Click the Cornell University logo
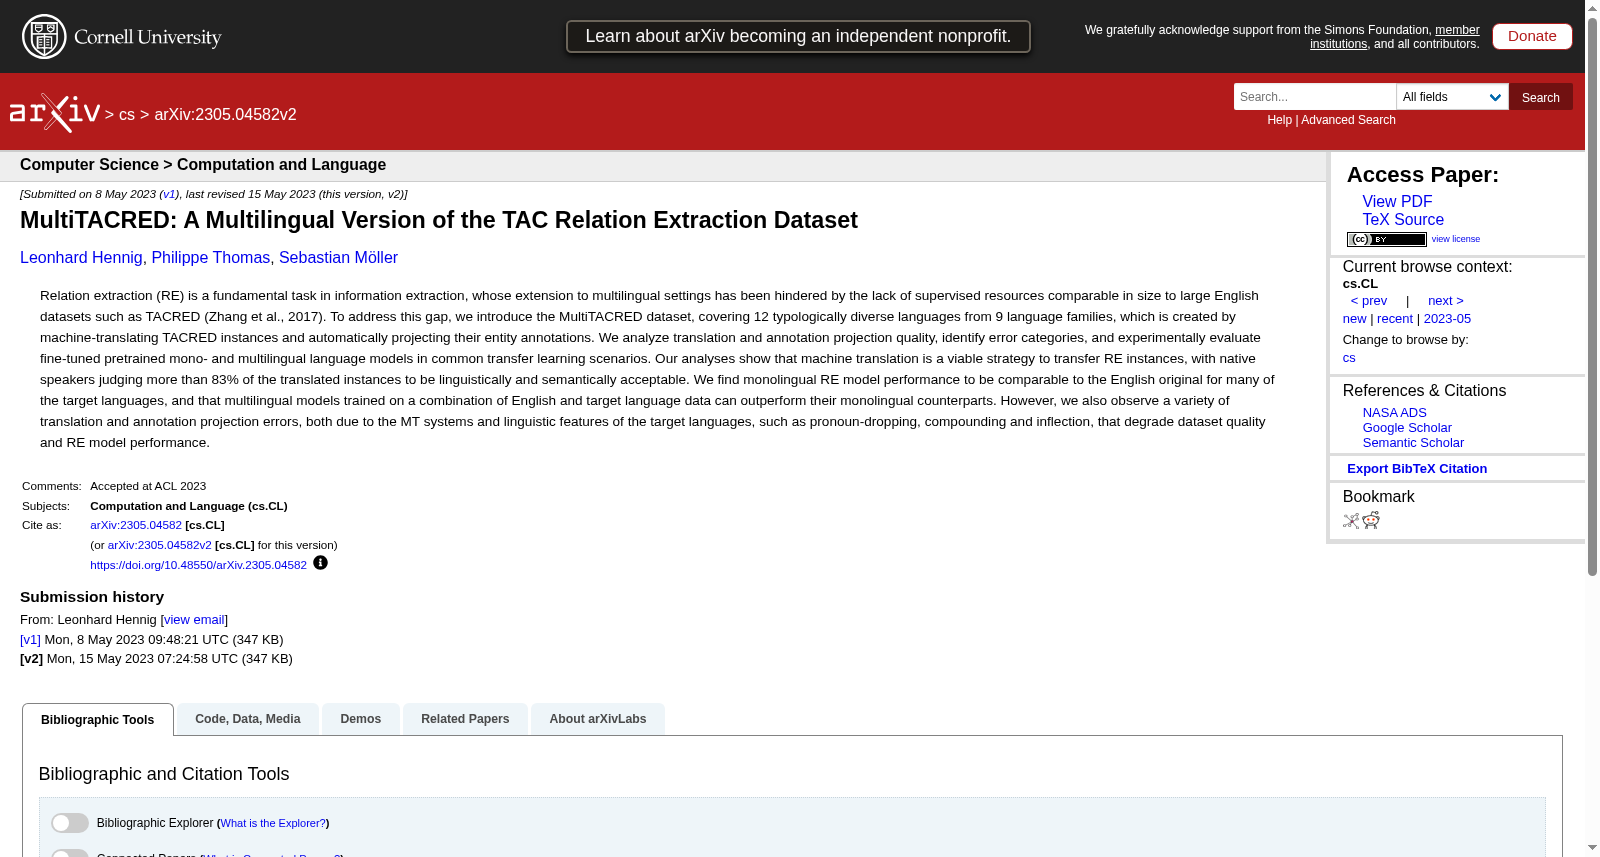Viewport: 1600px width, 857px height. [122, 37]
